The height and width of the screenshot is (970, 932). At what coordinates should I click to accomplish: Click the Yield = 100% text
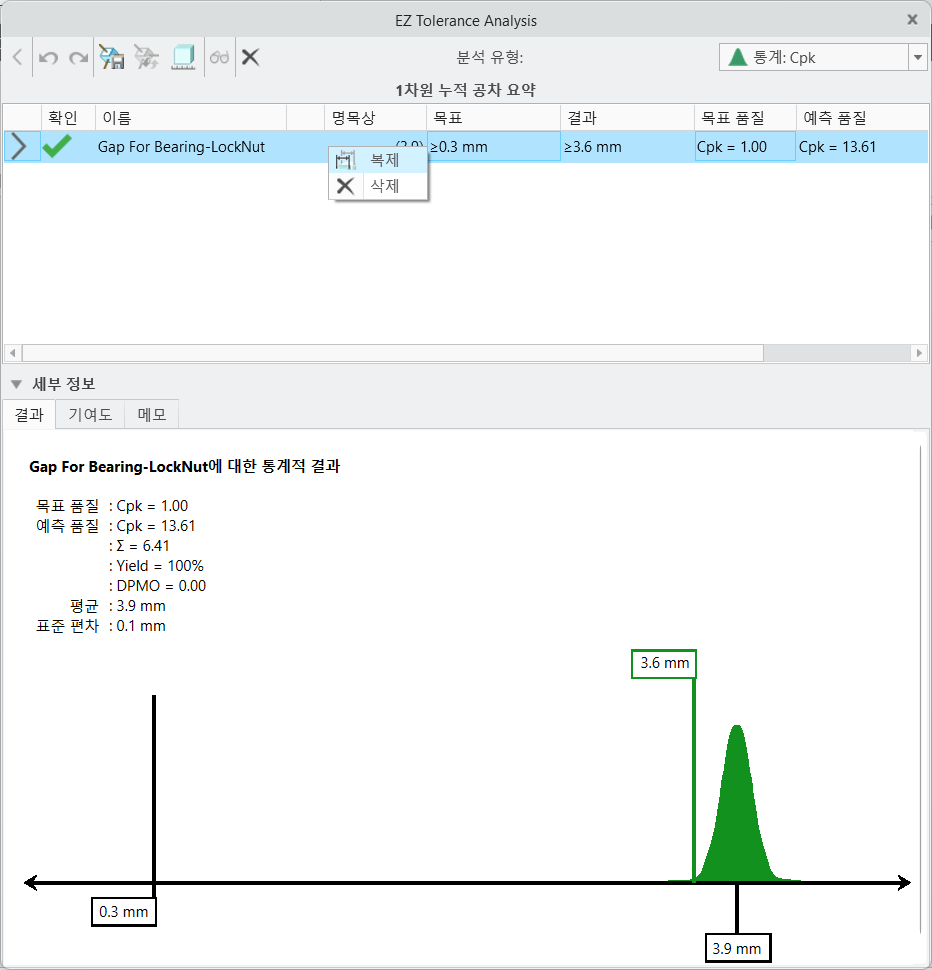tap(160, 565)
